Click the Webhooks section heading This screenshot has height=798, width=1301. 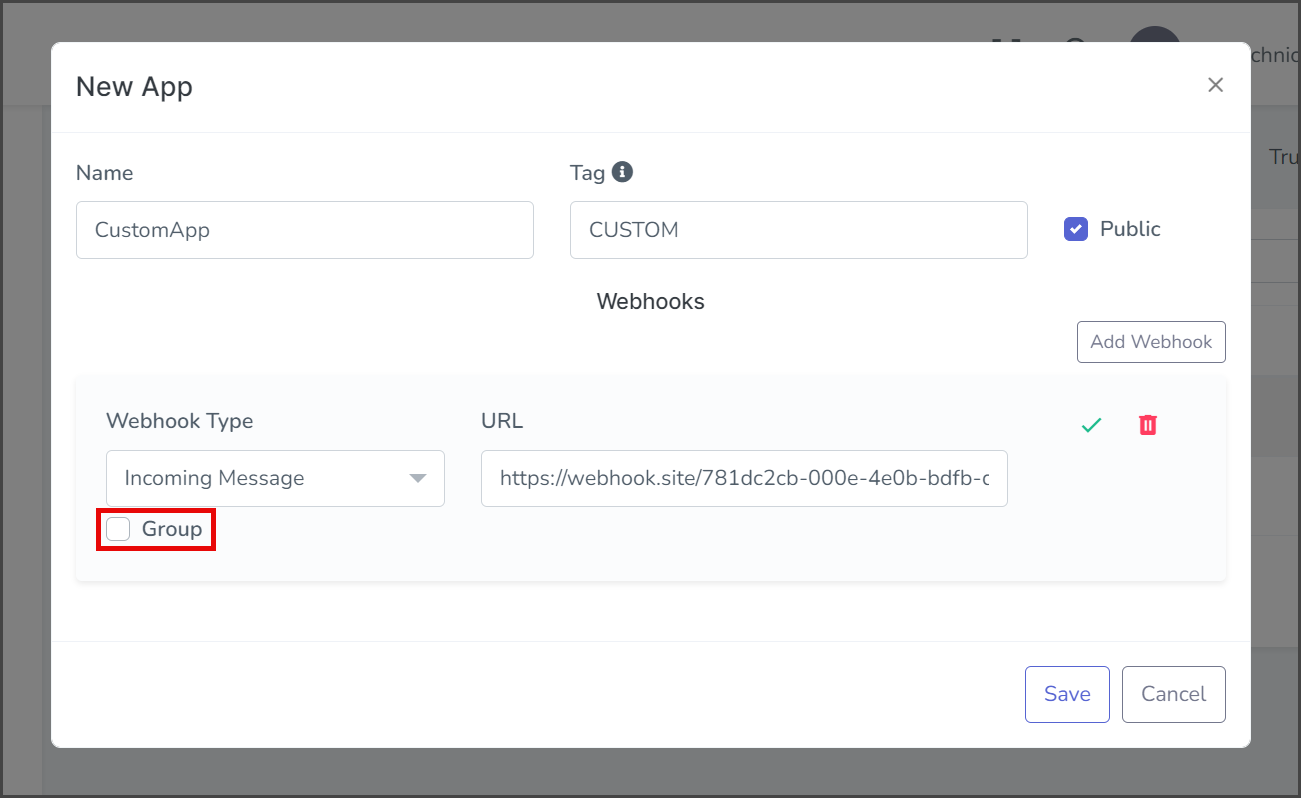(x=651, y=301)
